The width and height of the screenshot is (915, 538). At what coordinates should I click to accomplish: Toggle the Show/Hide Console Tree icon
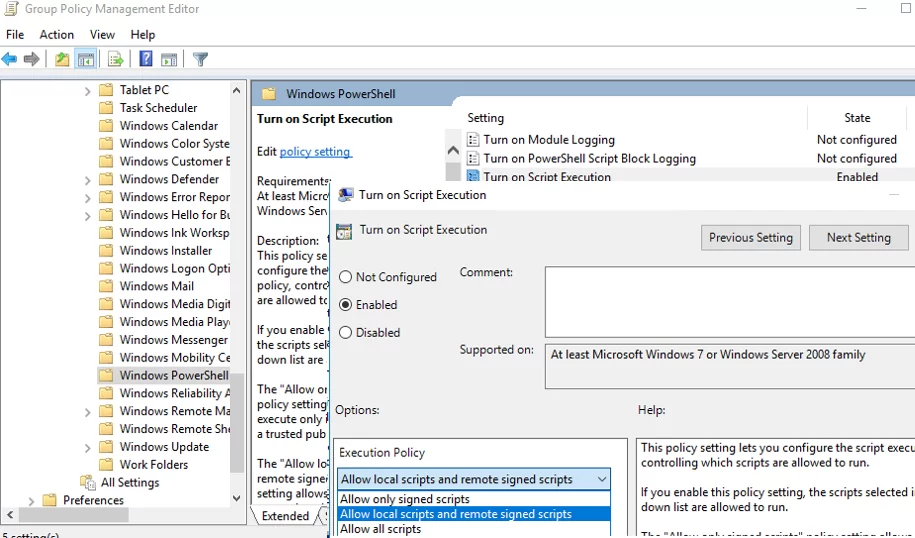pos(86,59)
